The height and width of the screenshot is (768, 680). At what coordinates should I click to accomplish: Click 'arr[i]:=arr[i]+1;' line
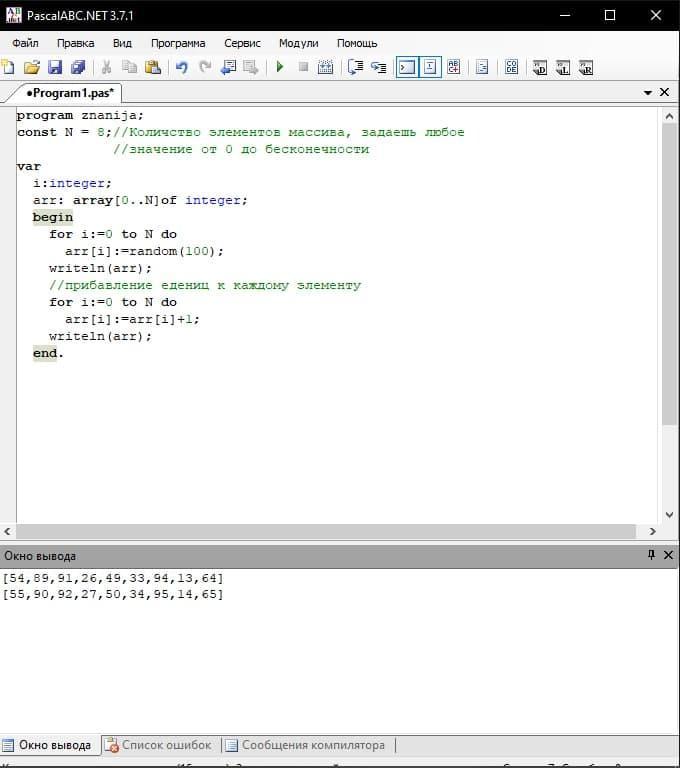132,319
